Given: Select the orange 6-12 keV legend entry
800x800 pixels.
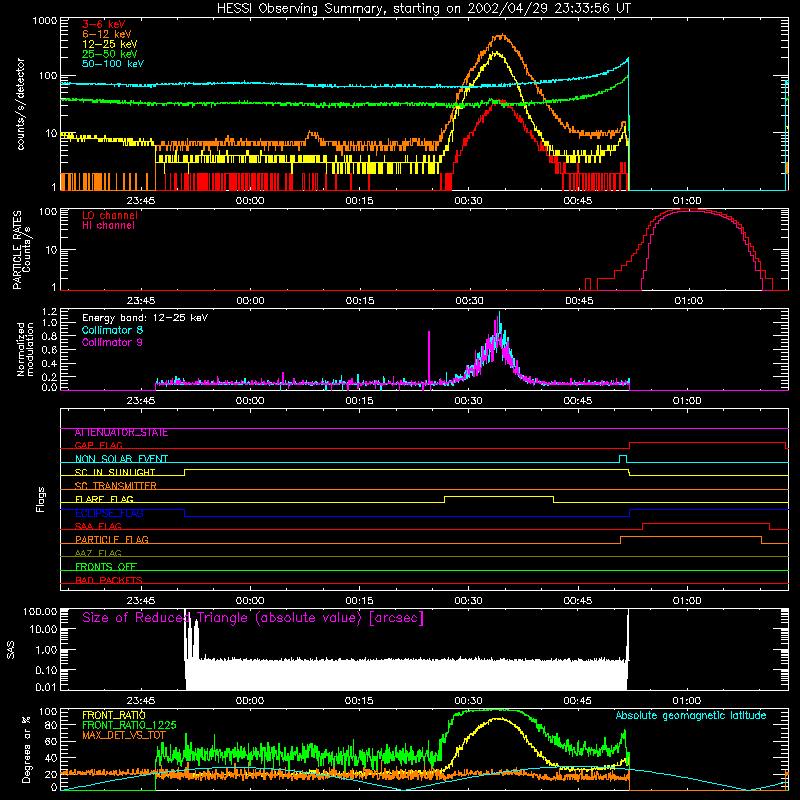Looking at the screenshot, I should [107, 34].
